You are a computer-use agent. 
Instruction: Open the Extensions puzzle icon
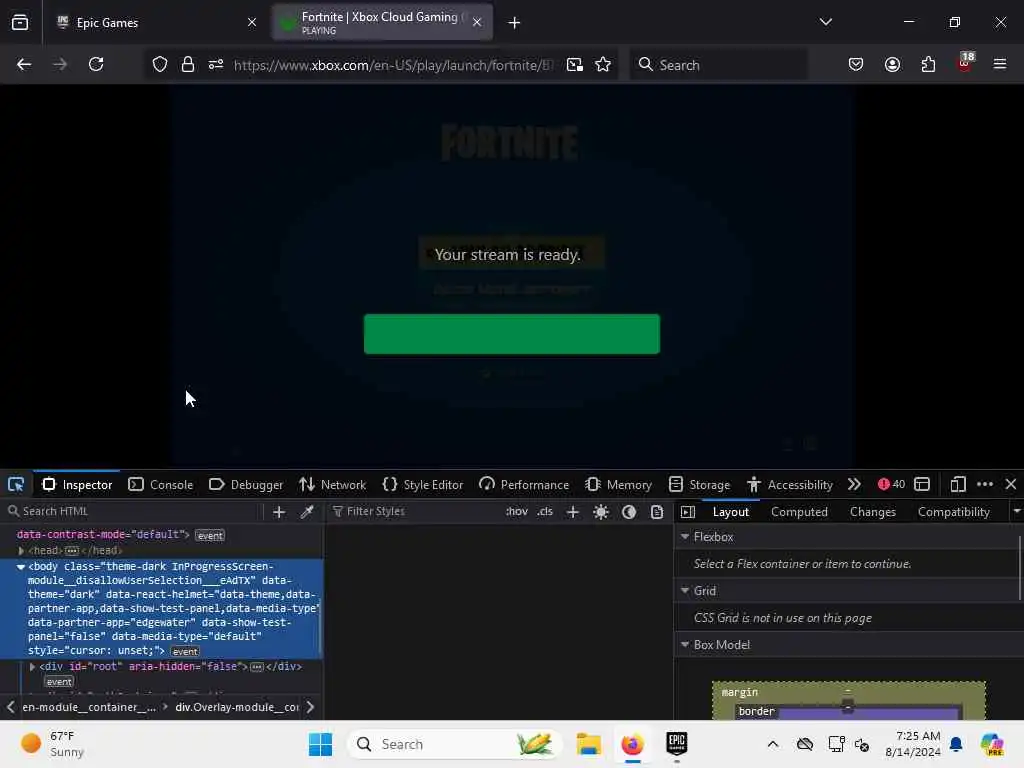click(x=928, y=64)
